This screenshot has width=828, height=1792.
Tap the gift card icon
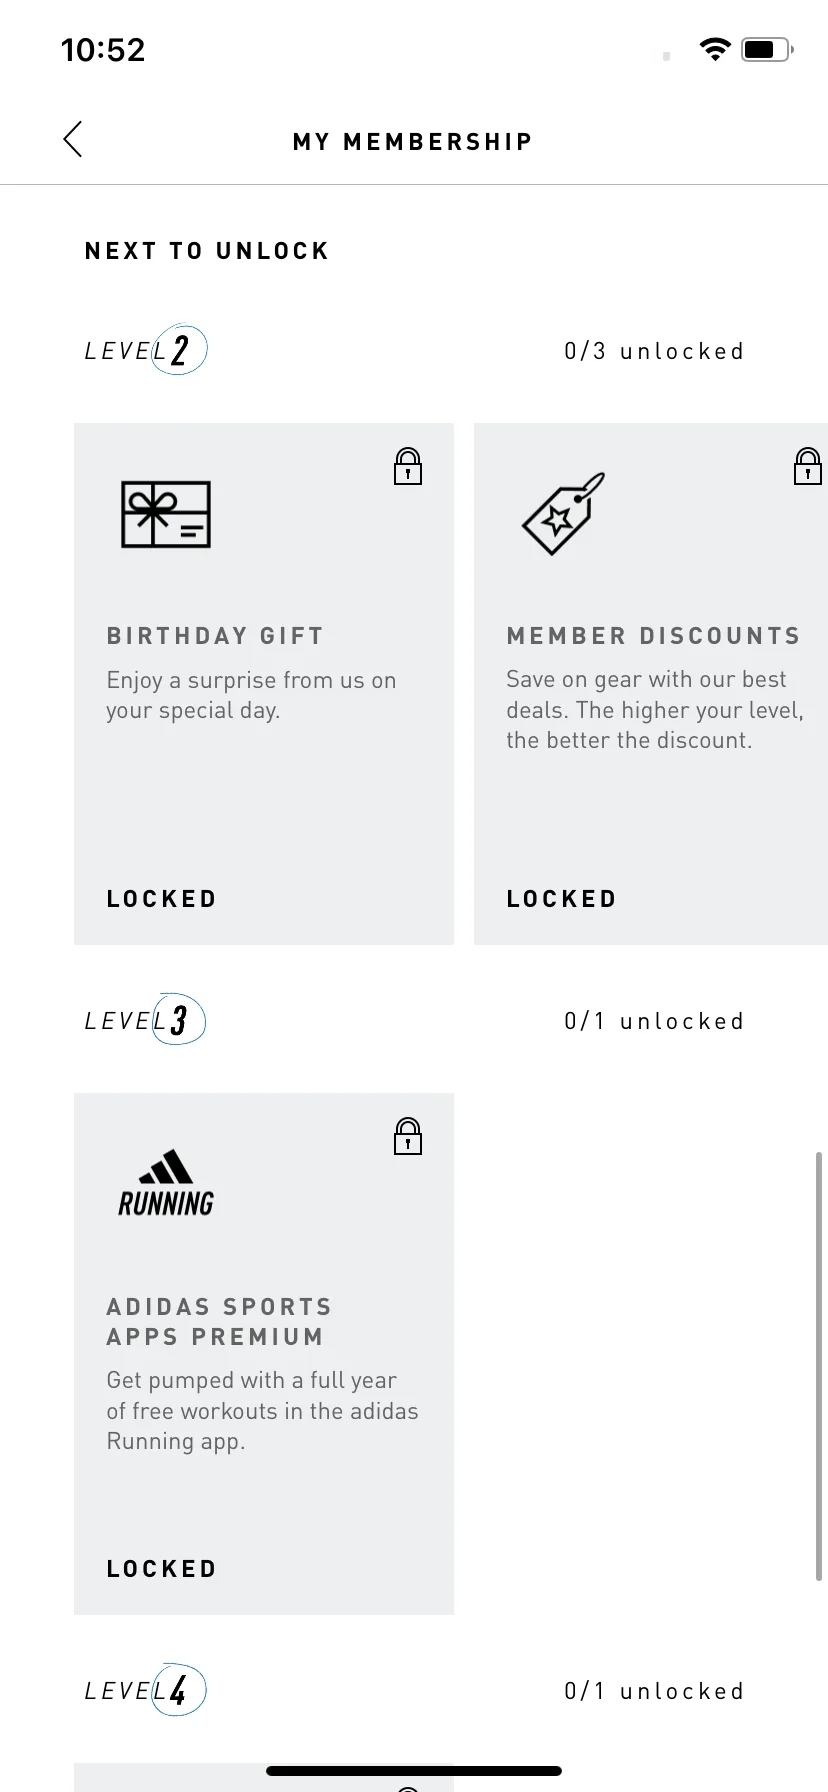pyautogui.click(x=166, y=514)
